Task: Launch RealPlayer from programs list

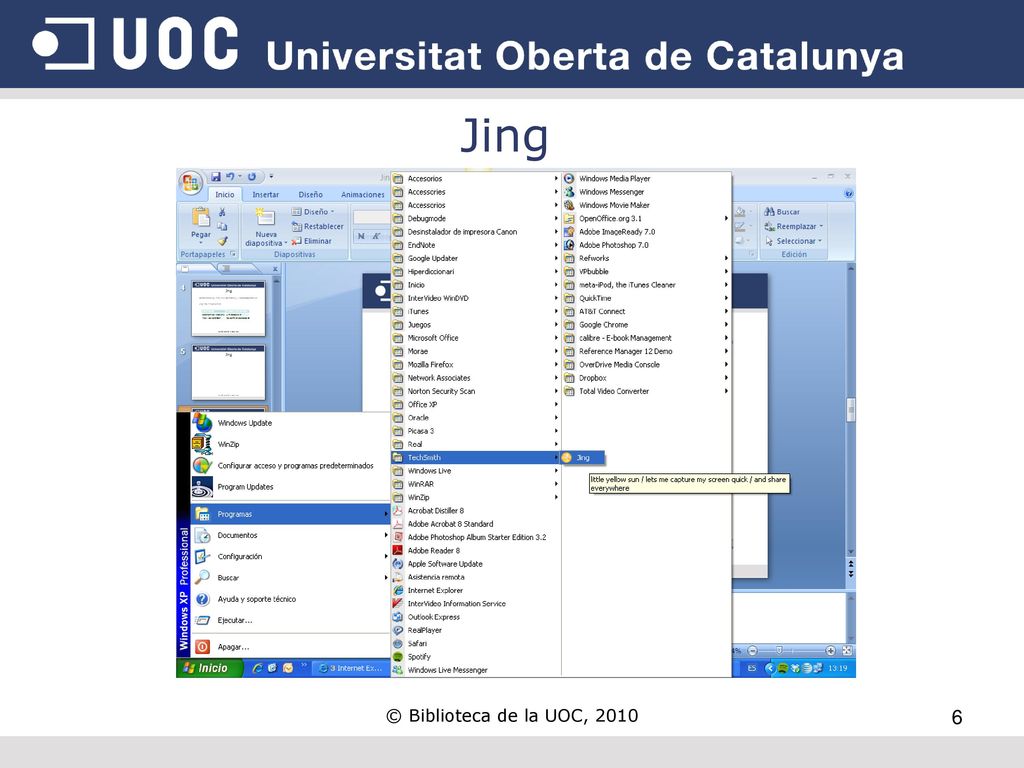Action: point(475,630)
